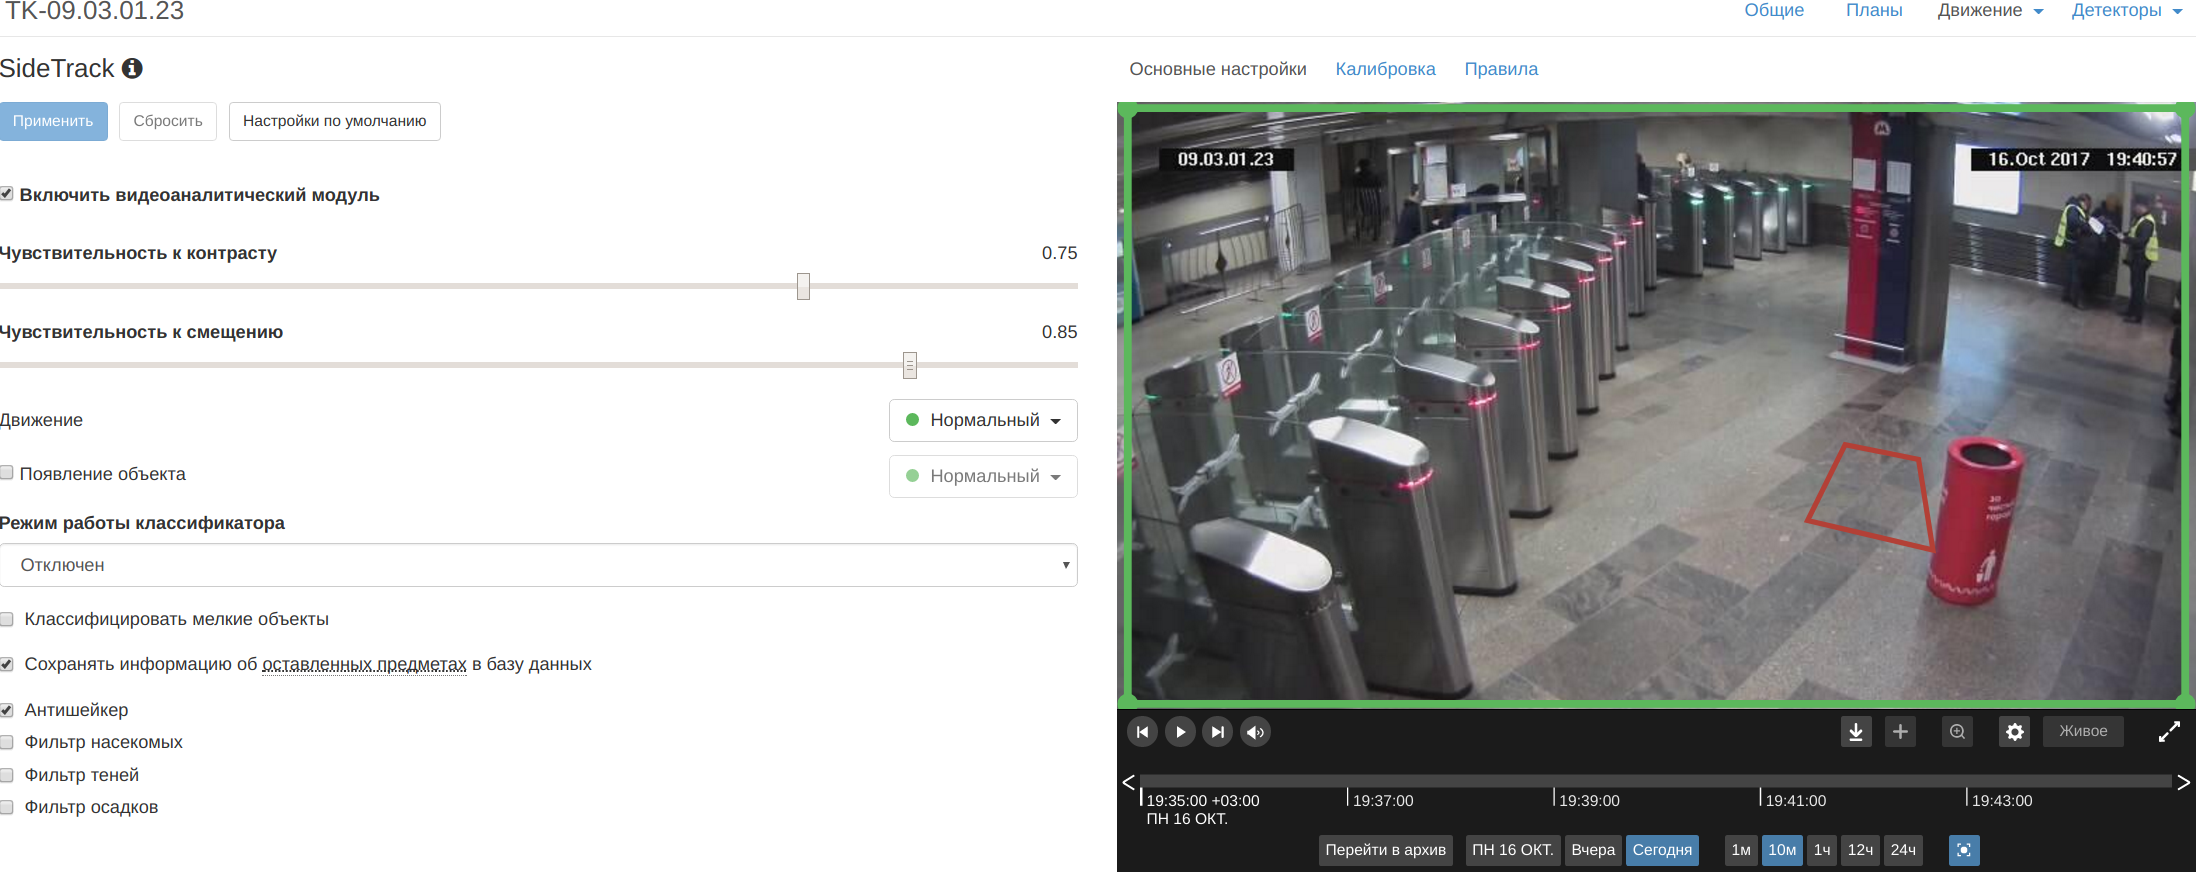Select Сегодня date button
Image resolution: width=2199 pixels, height=872 pixels.
pos(1662,850)
